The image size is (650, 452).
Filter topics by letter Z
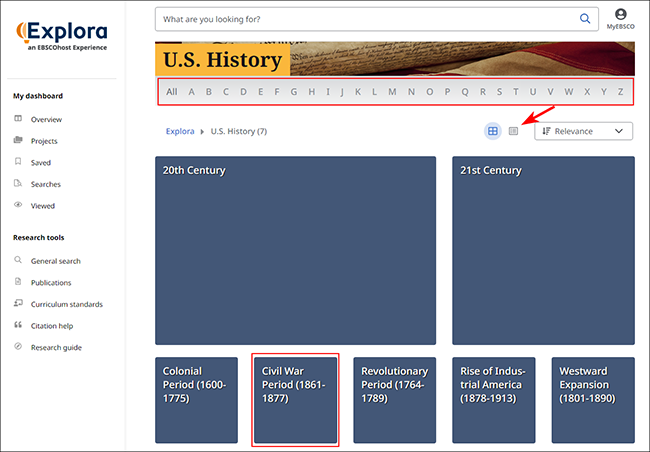coord(621,92)
